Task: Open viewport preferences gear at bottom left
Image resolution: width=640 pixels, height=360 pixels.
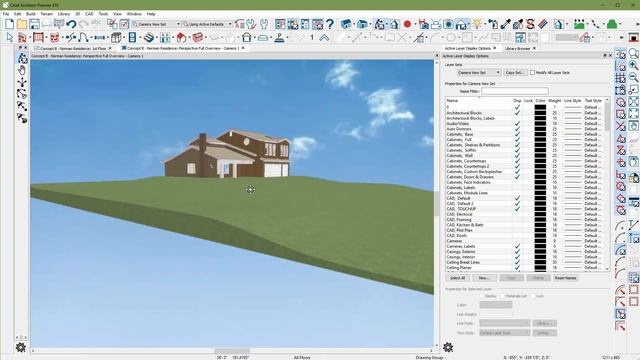Action: (x=21, y=347)
